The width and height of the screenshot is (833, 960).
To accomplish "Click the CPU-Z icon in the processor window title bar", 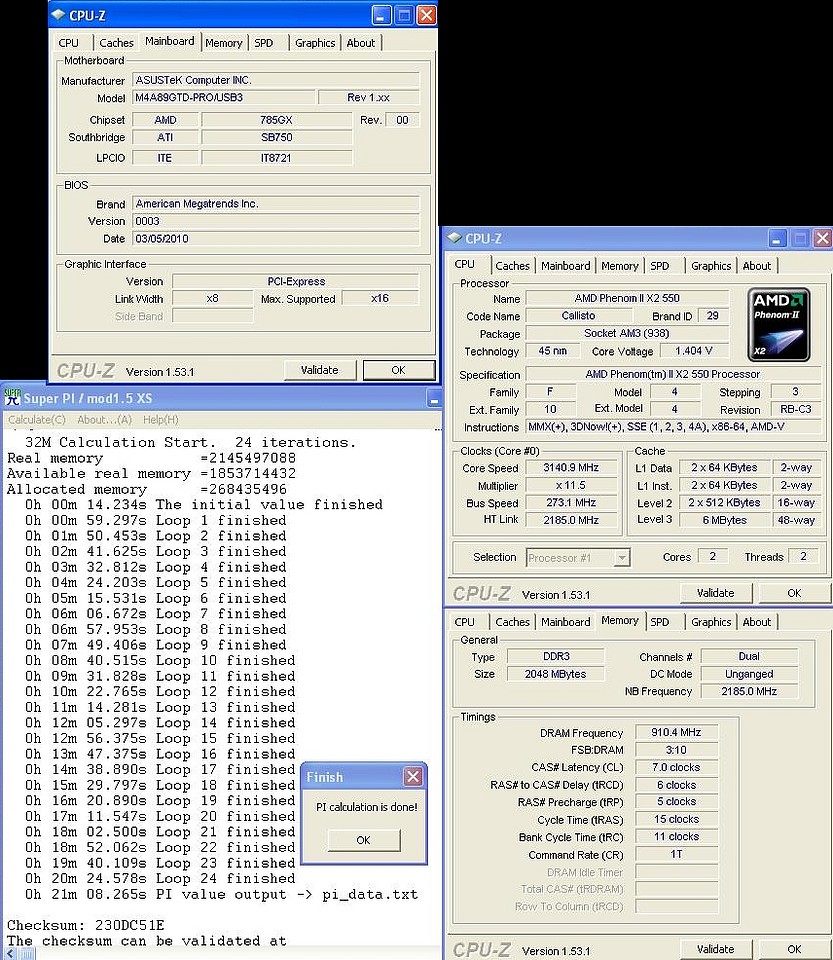I will (x=455, y=238).
